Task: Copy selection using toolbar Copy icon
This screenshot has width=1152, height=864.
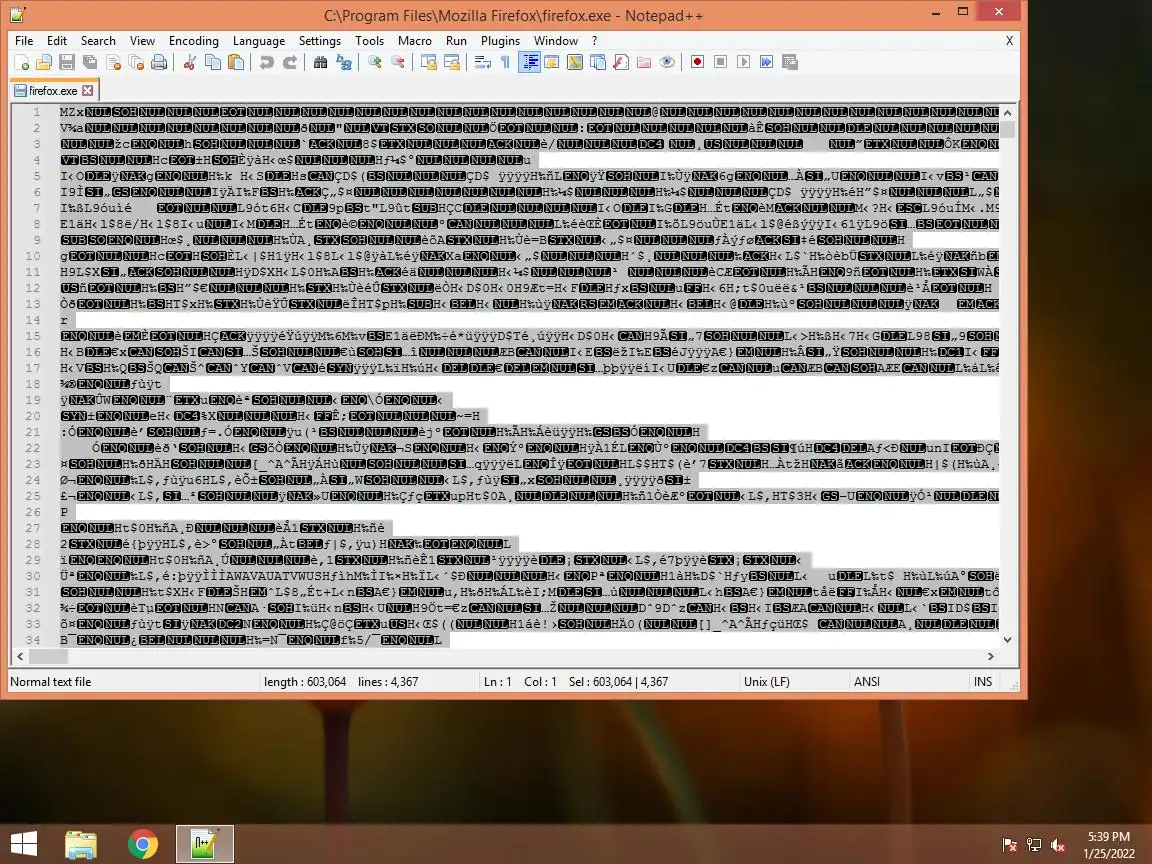Action: click(212, 62)
